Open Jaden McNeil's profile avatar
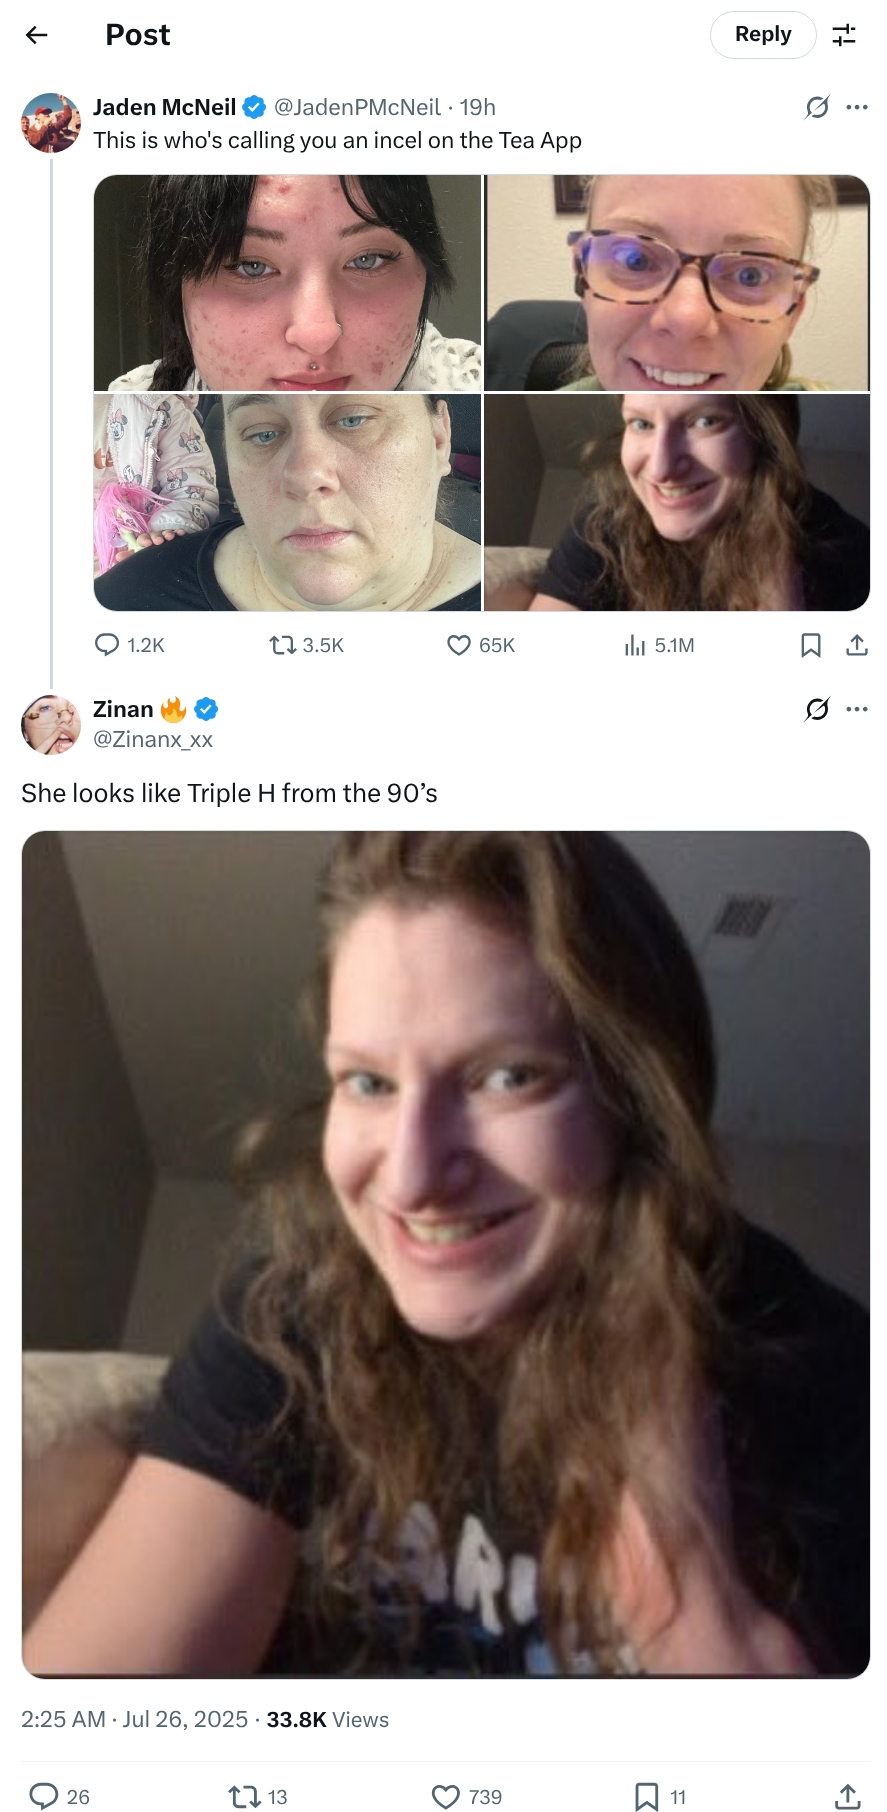The height and width of the screenshot is (1812, 887). 51,123
